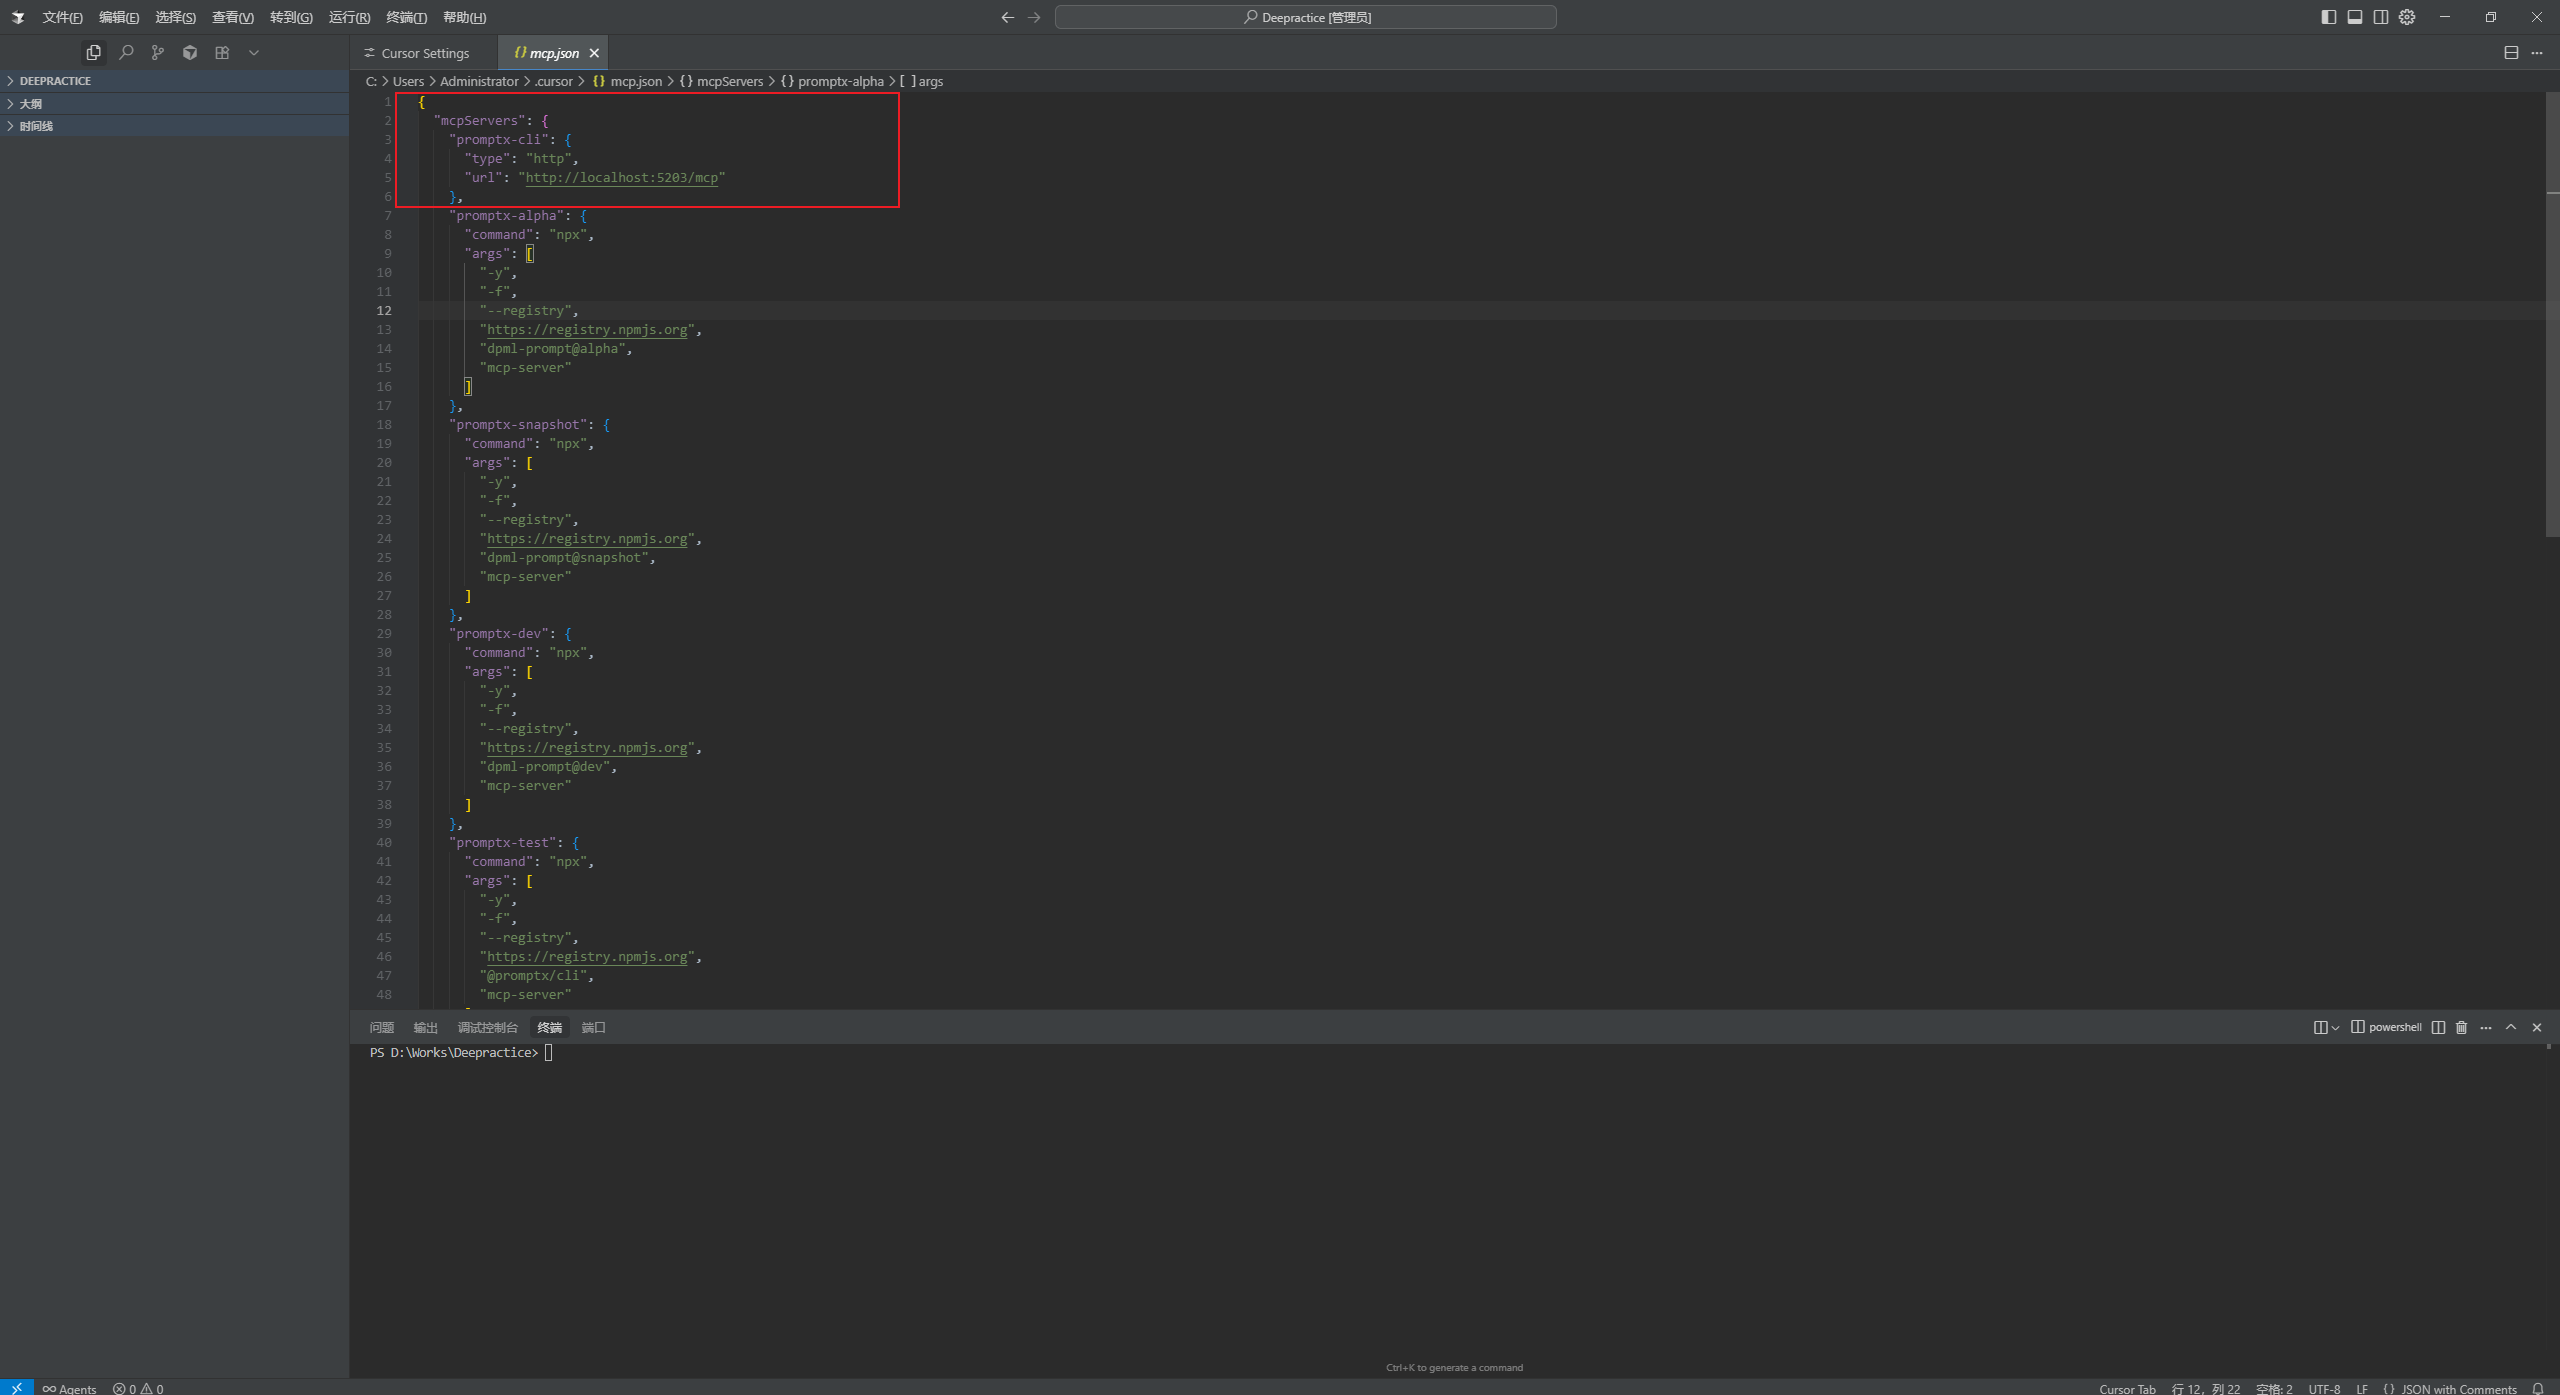The height and width of the screenshot is (1395, 2560).
Task: Click the 行 12, 列 22 position indicator
Action: tap(2206, 1388)
